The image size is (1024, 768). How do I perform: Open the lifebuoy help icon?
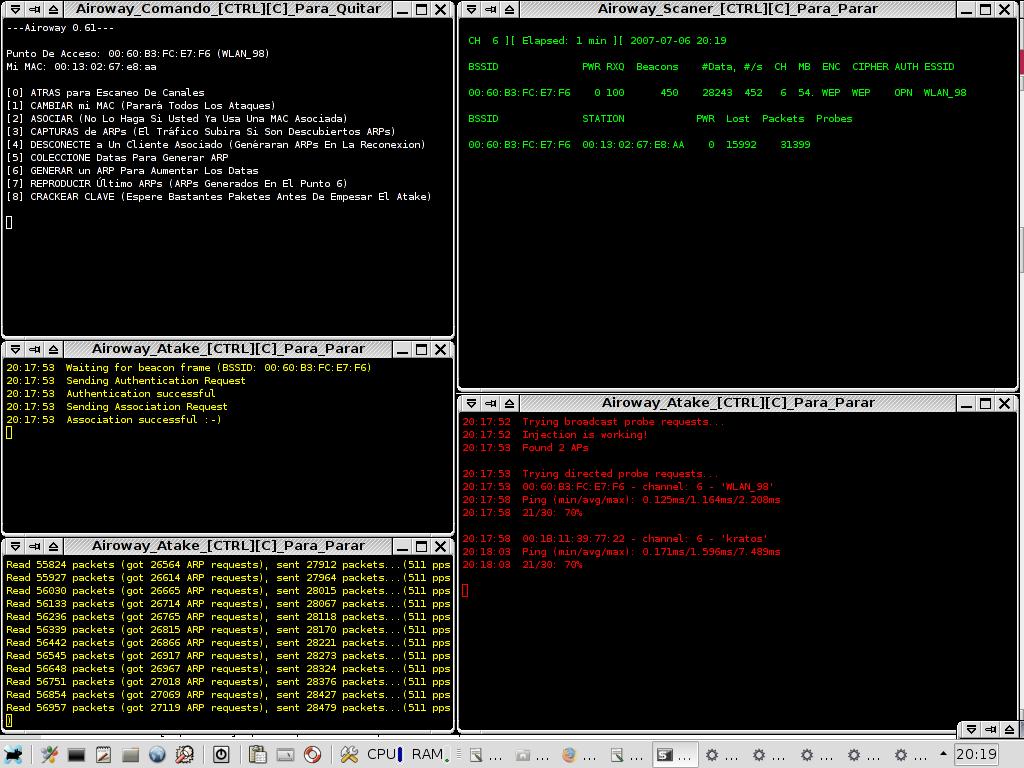[312, 754]
